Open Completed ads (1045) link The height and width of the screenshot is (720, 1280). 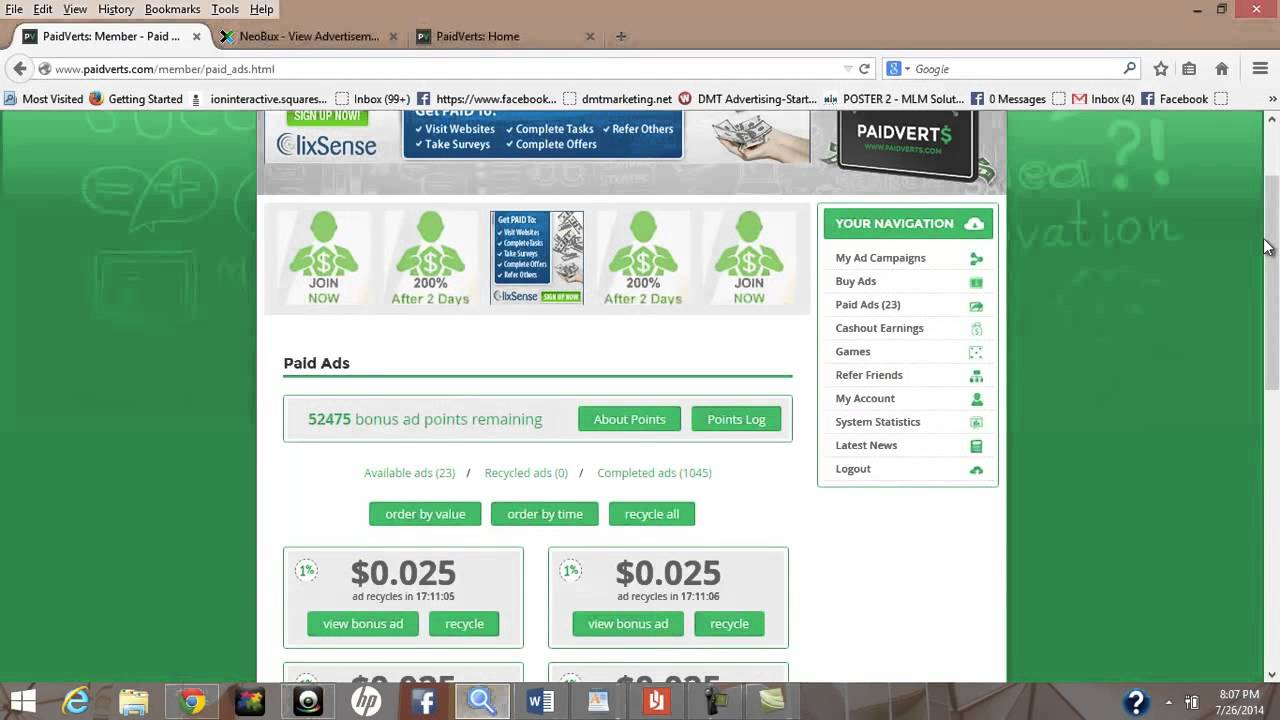pyautogui.click(x=654, y=473)
